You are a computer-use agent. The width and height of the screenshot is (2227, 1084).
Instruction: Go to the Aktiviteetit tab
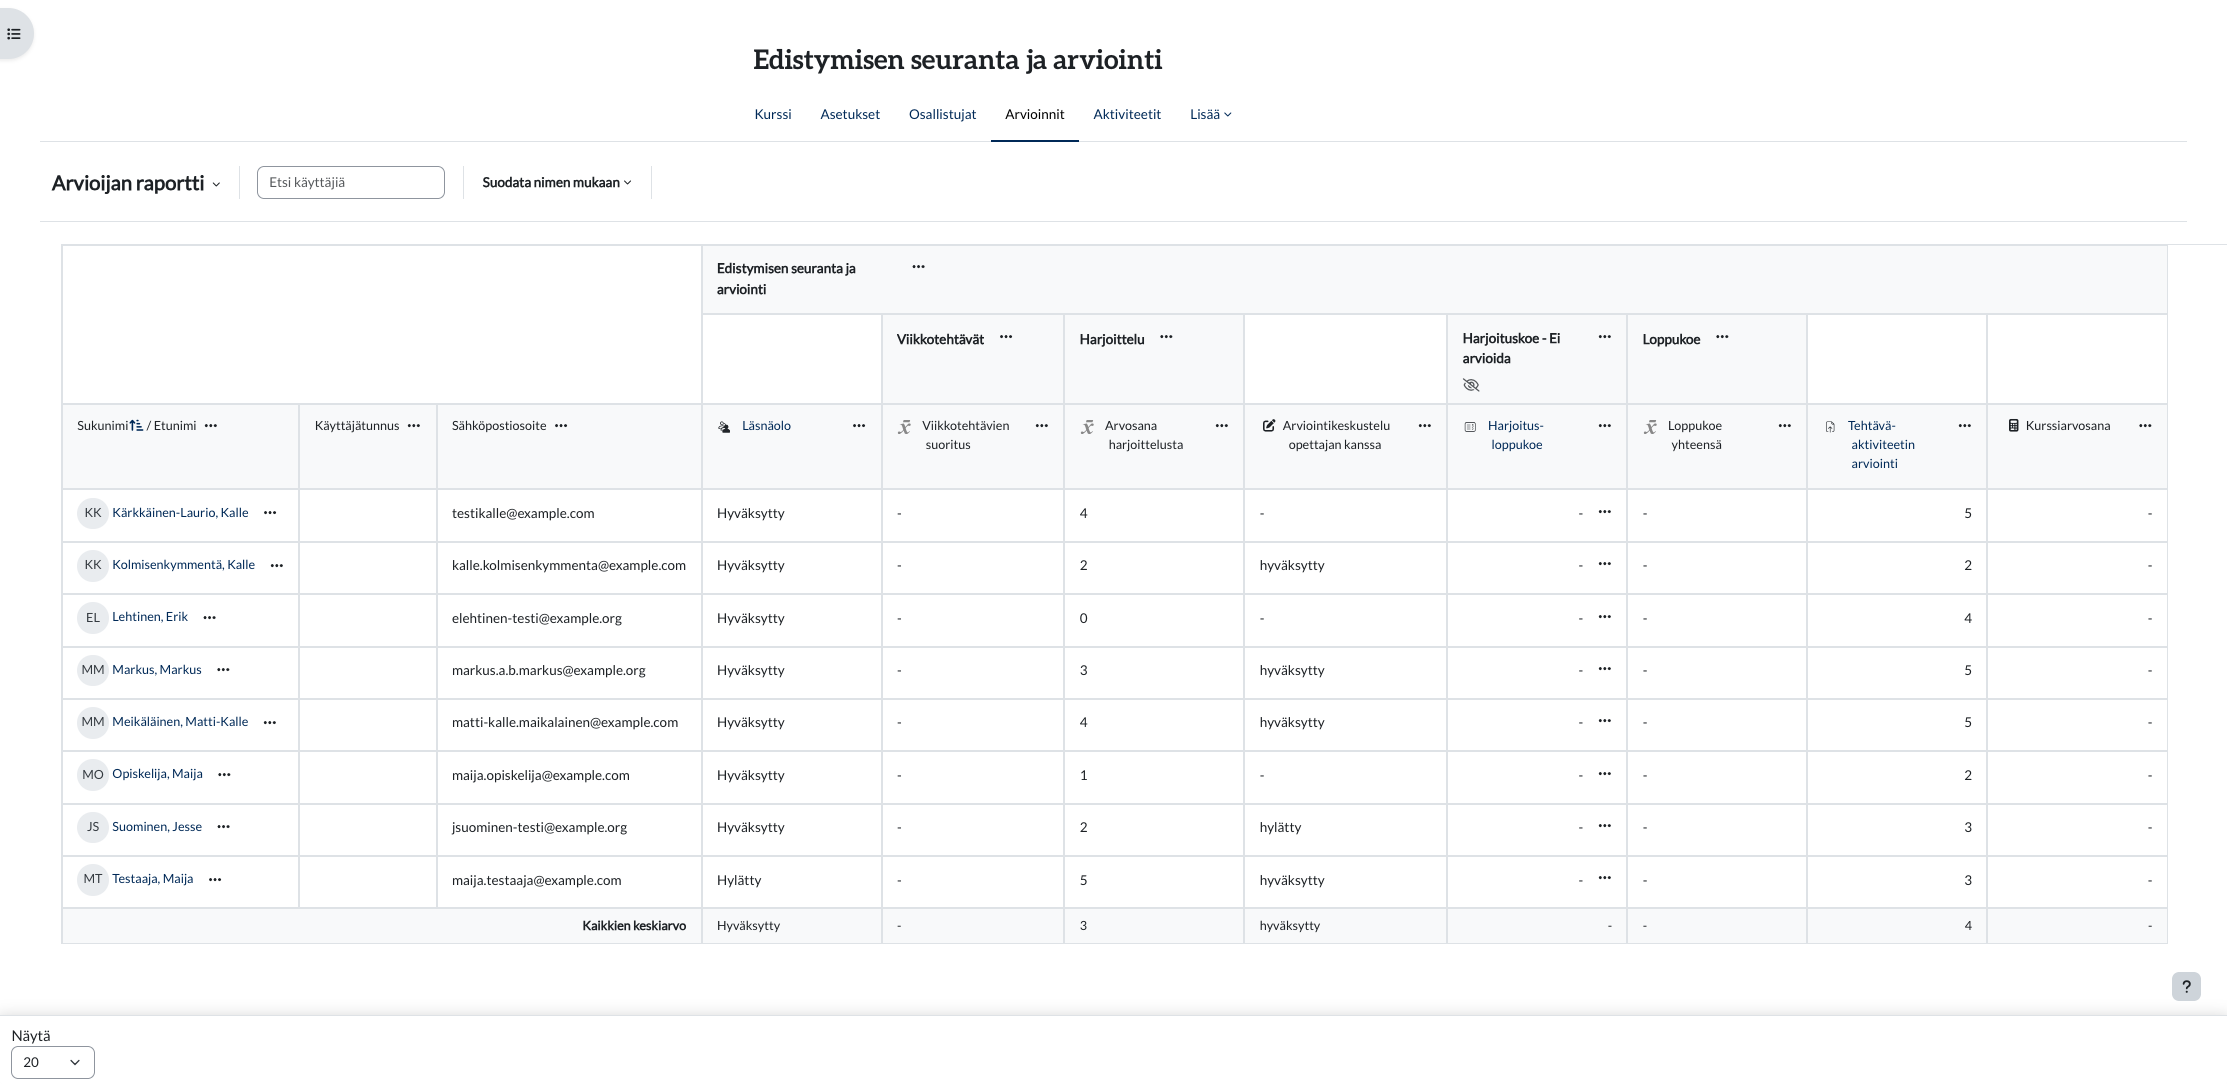tap(1126, 115)
